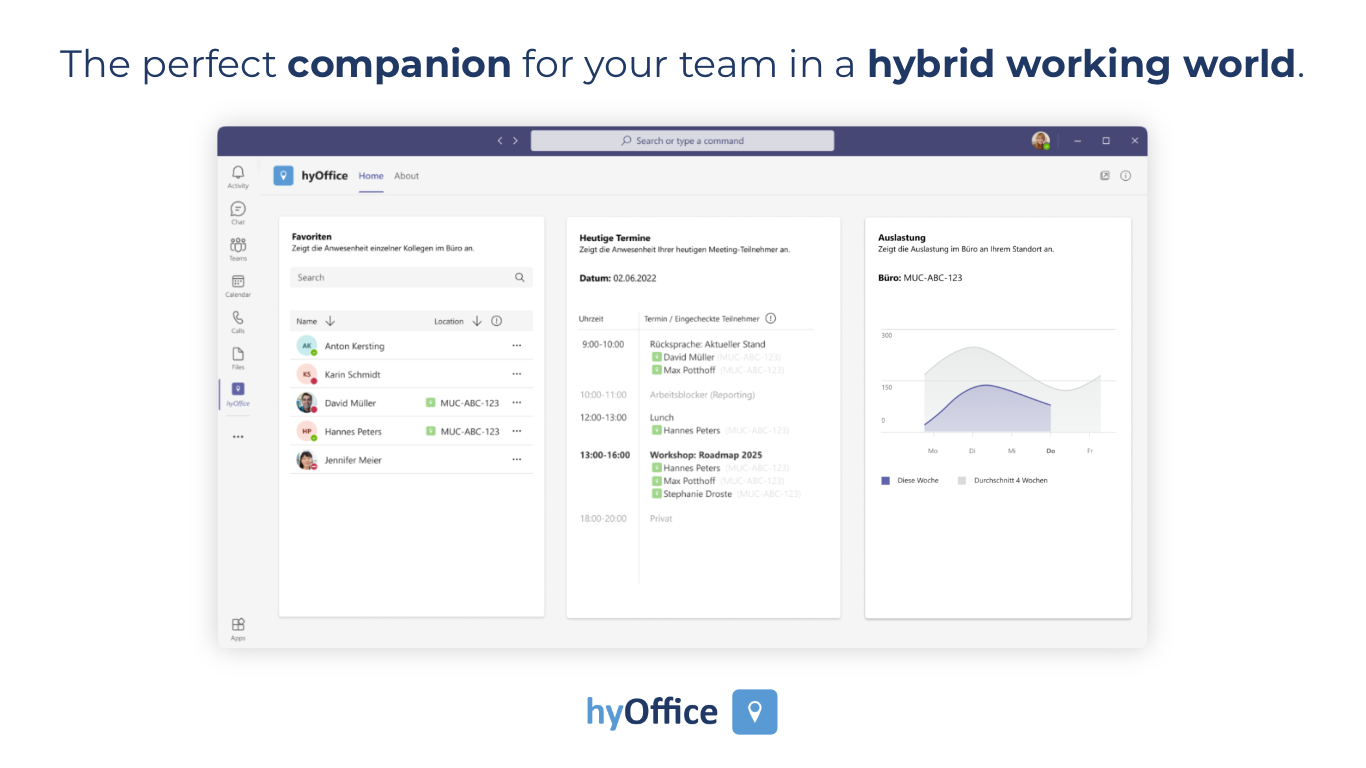Select Jennifer Meier's name
Screen dimensions: 1366x768
tap(353, 460)
